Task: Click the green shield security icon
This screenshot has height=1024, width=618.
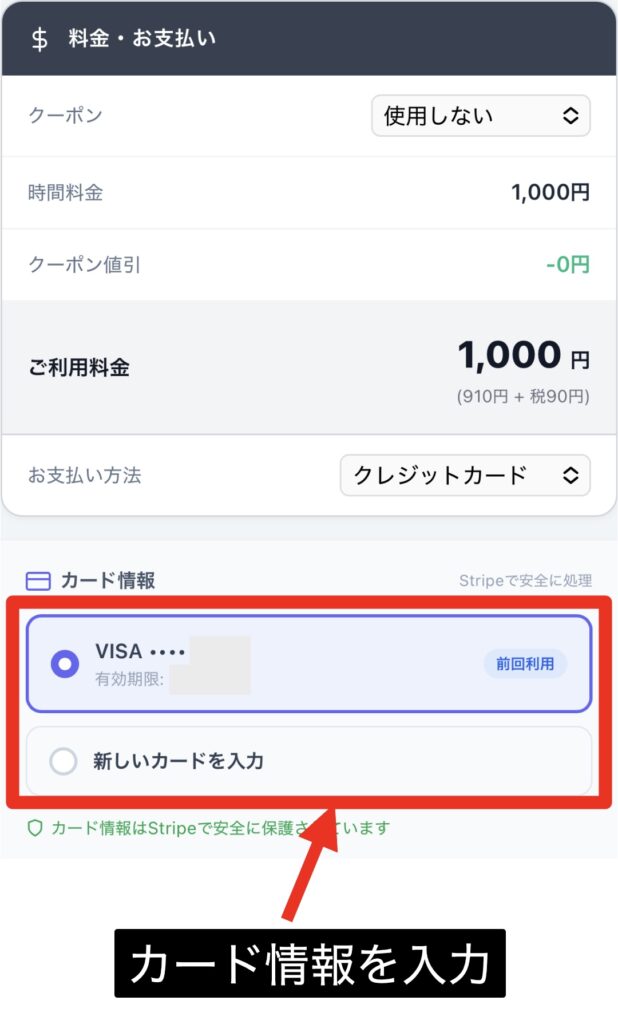Action: 35,828
